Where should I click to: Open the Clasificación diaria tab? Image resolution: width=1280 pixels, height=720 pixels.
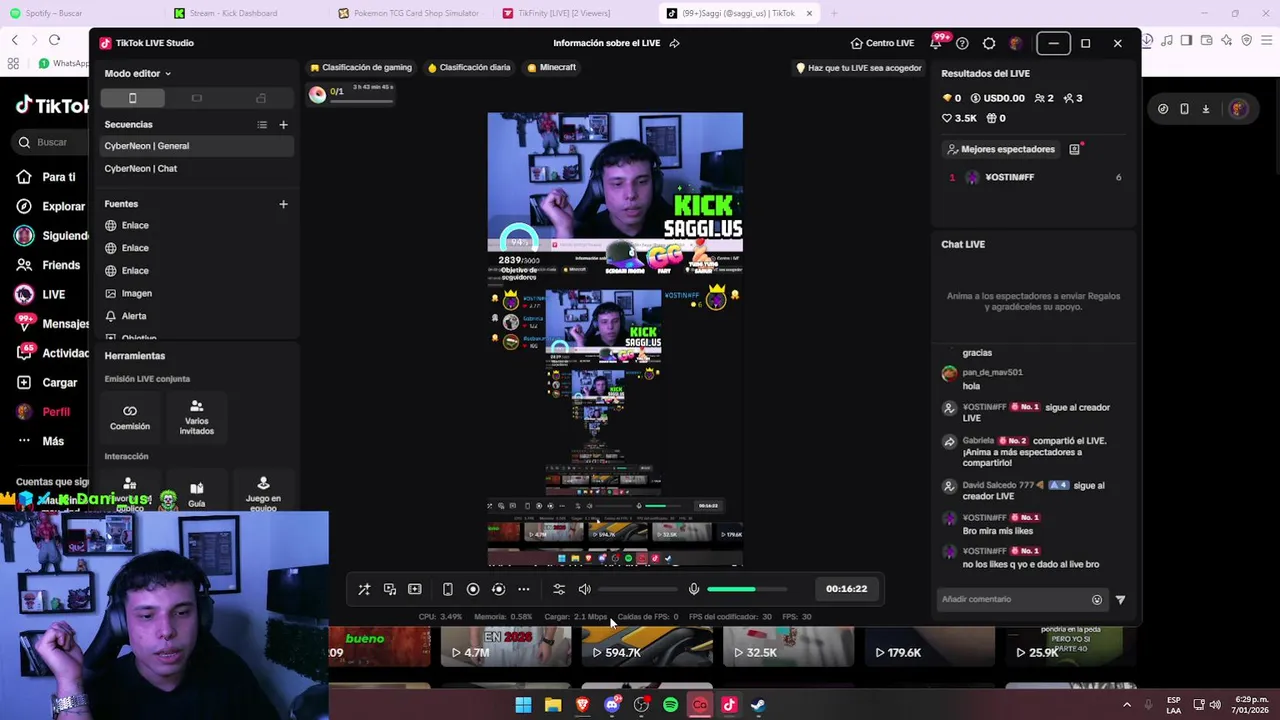[x=469, y=67]
